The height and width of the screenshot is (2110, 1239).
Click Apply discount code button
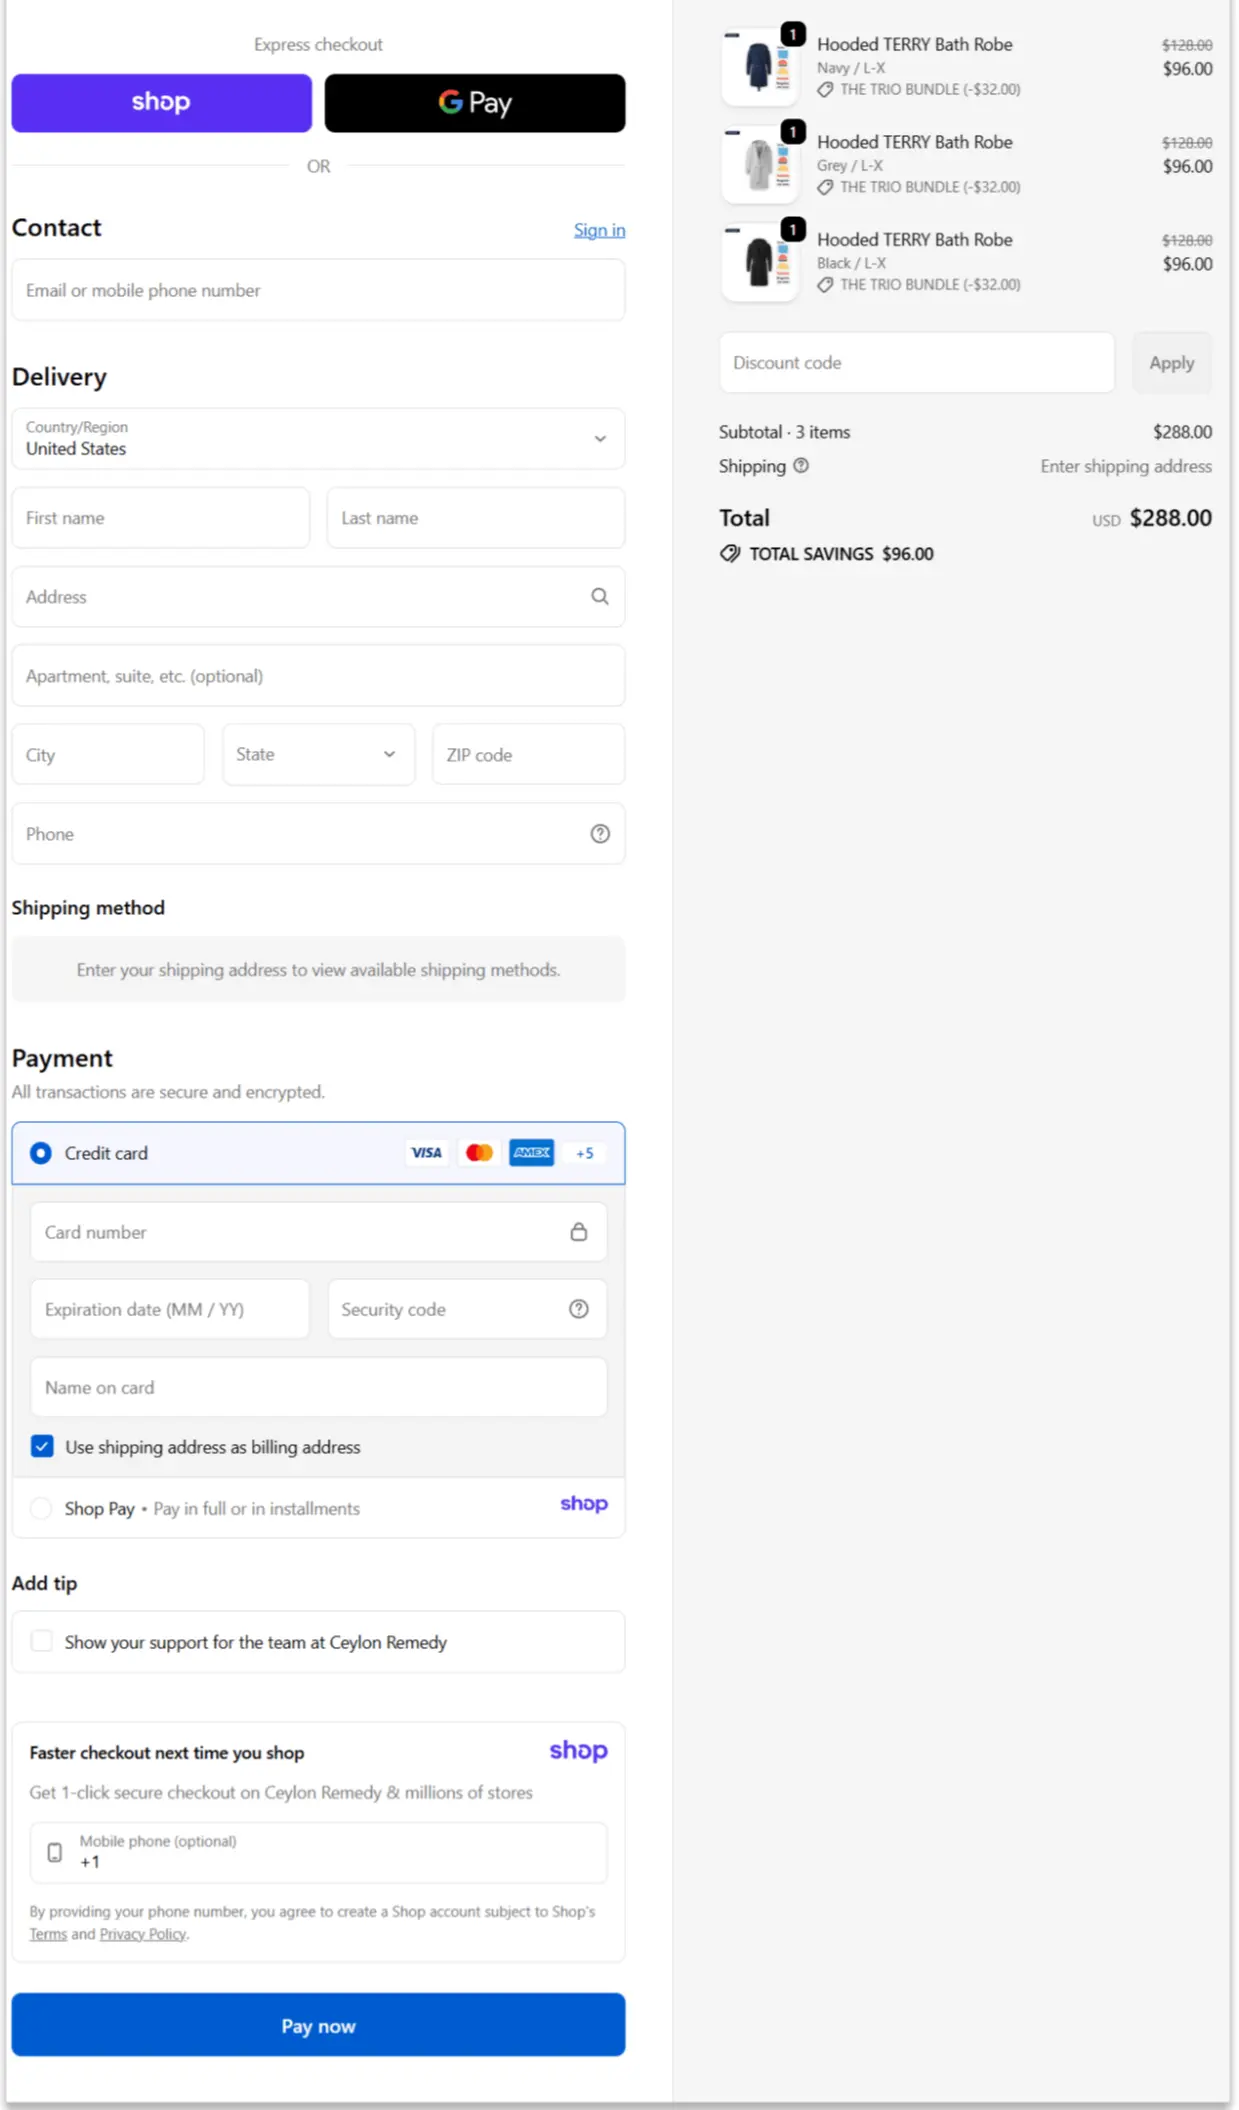point(1171,363)
